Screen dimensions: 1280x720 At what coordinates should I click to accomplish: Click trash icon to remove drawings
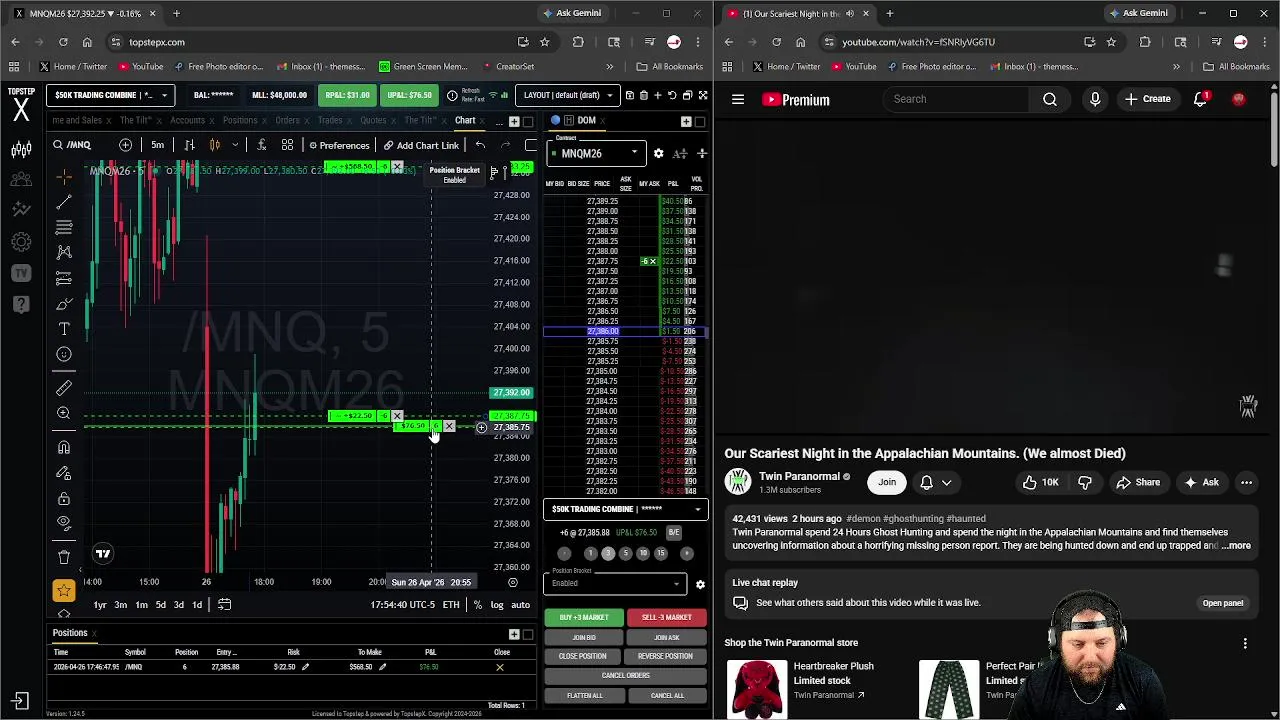pyautogui.click(x=64, y=556)
